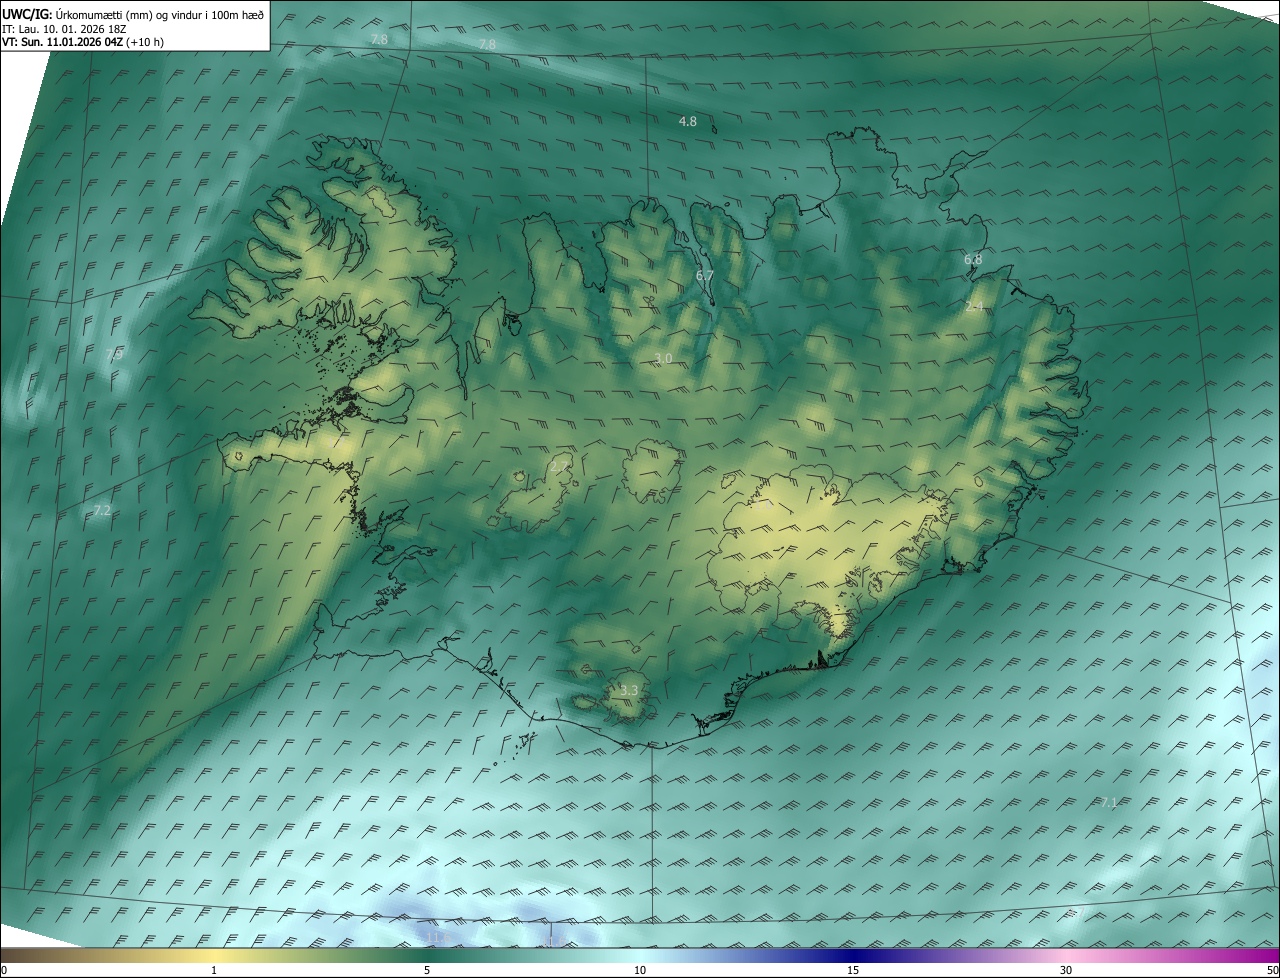Click the colorbar tick labeled 50
The image size is (1280, 978).
pyautogui.click(x=1272, y=970)
